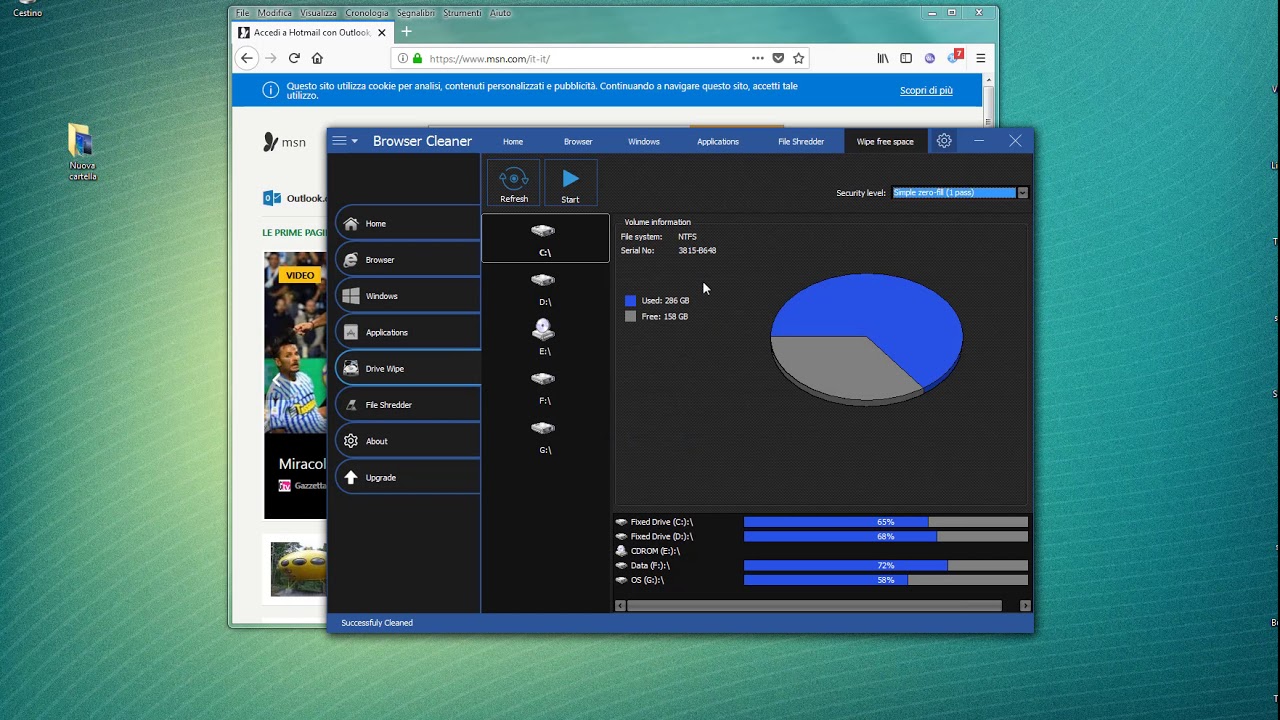1280x720 pixels.
Task: Open Drive Wipe in the sidebar
Action: pos(408,369)
